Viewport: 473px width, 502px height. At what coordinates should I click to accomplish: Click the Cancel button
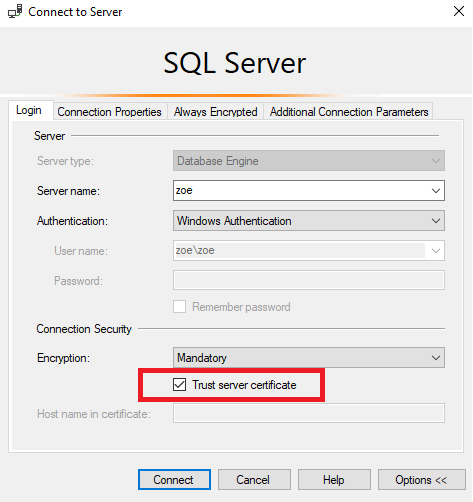[x=254, y=480]
